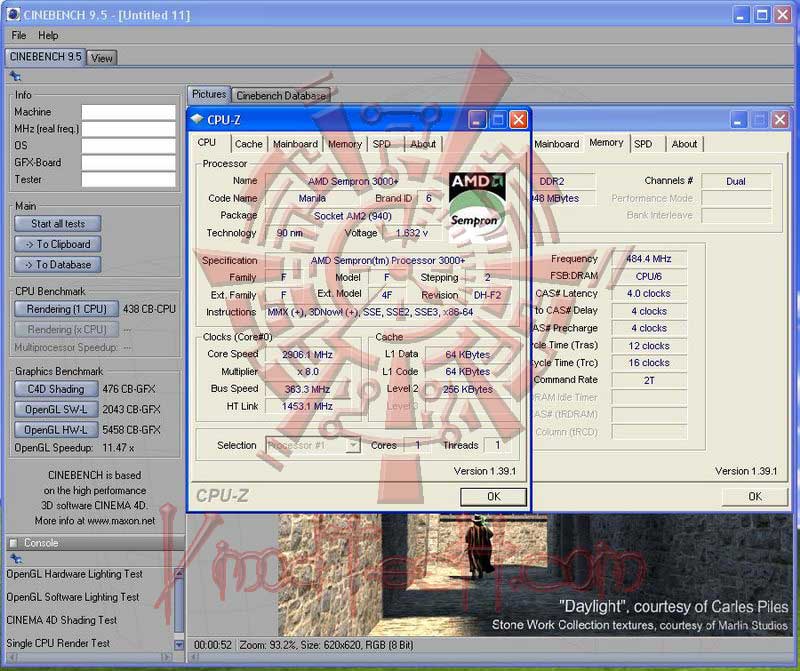800x671 pixels.
Task: Run the OpenGL SW-L benchmark
Action: tap(56, 409)
